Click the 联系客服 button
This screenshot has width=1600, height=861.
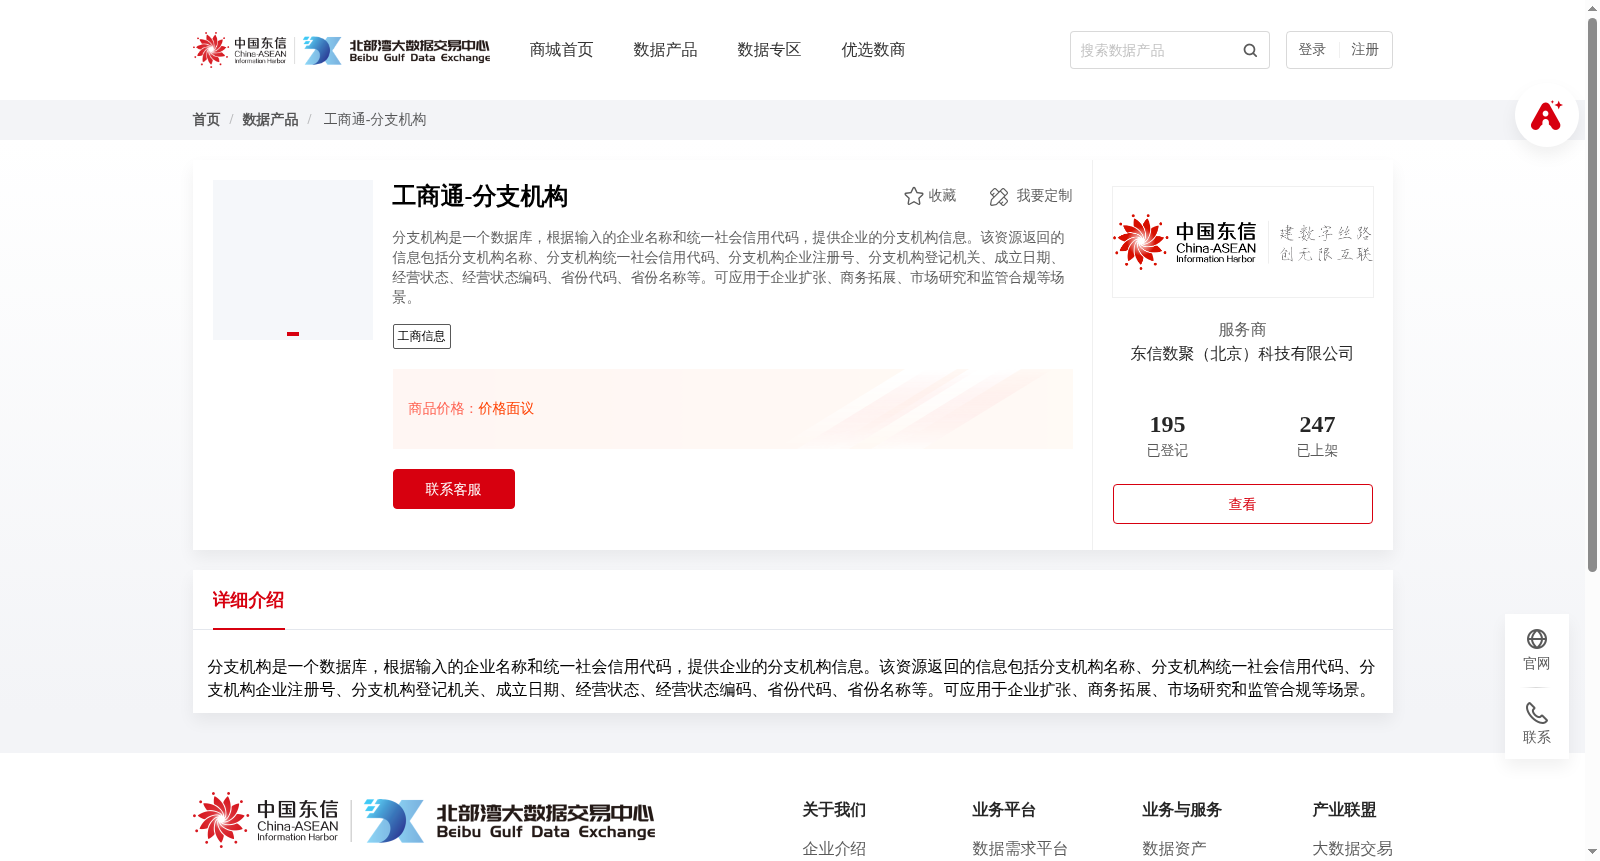[x=454, y=489]
